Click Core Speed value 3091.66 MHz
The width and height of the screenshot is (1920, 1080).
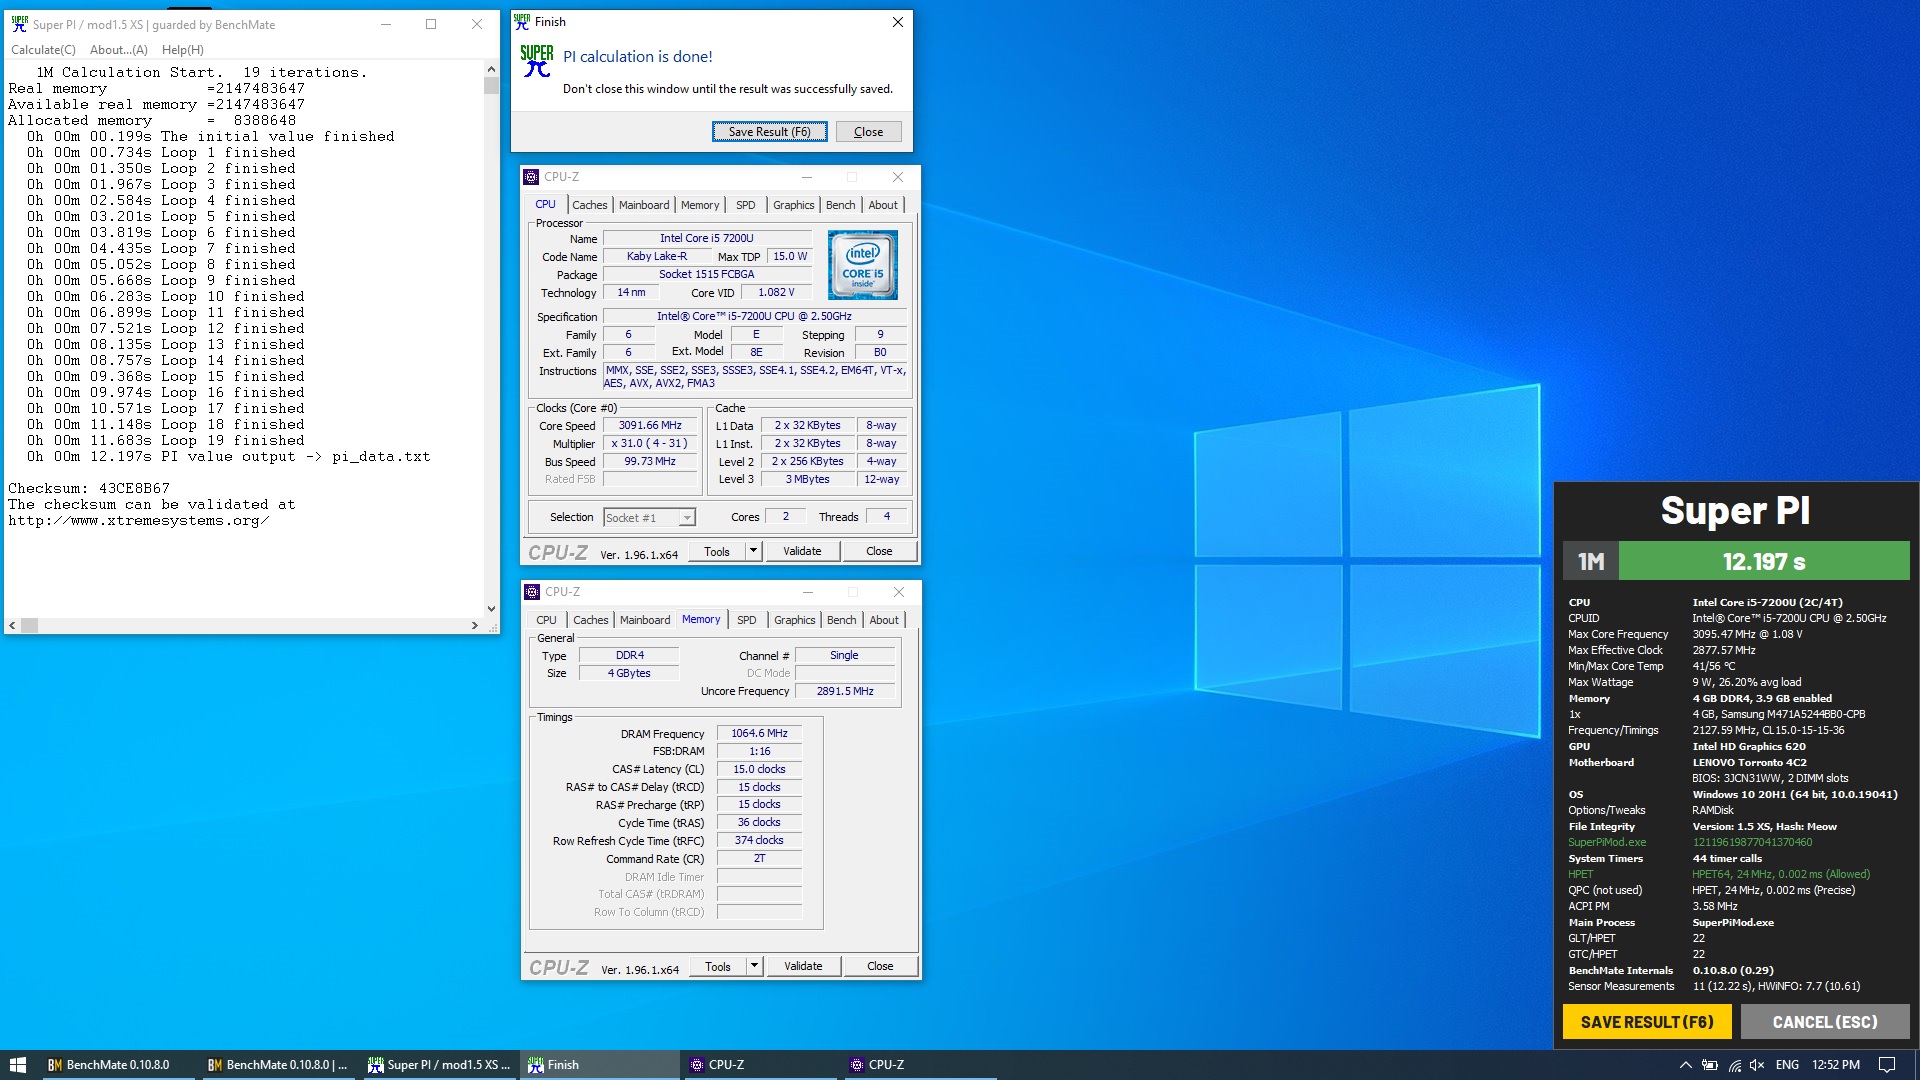[650, 426]
